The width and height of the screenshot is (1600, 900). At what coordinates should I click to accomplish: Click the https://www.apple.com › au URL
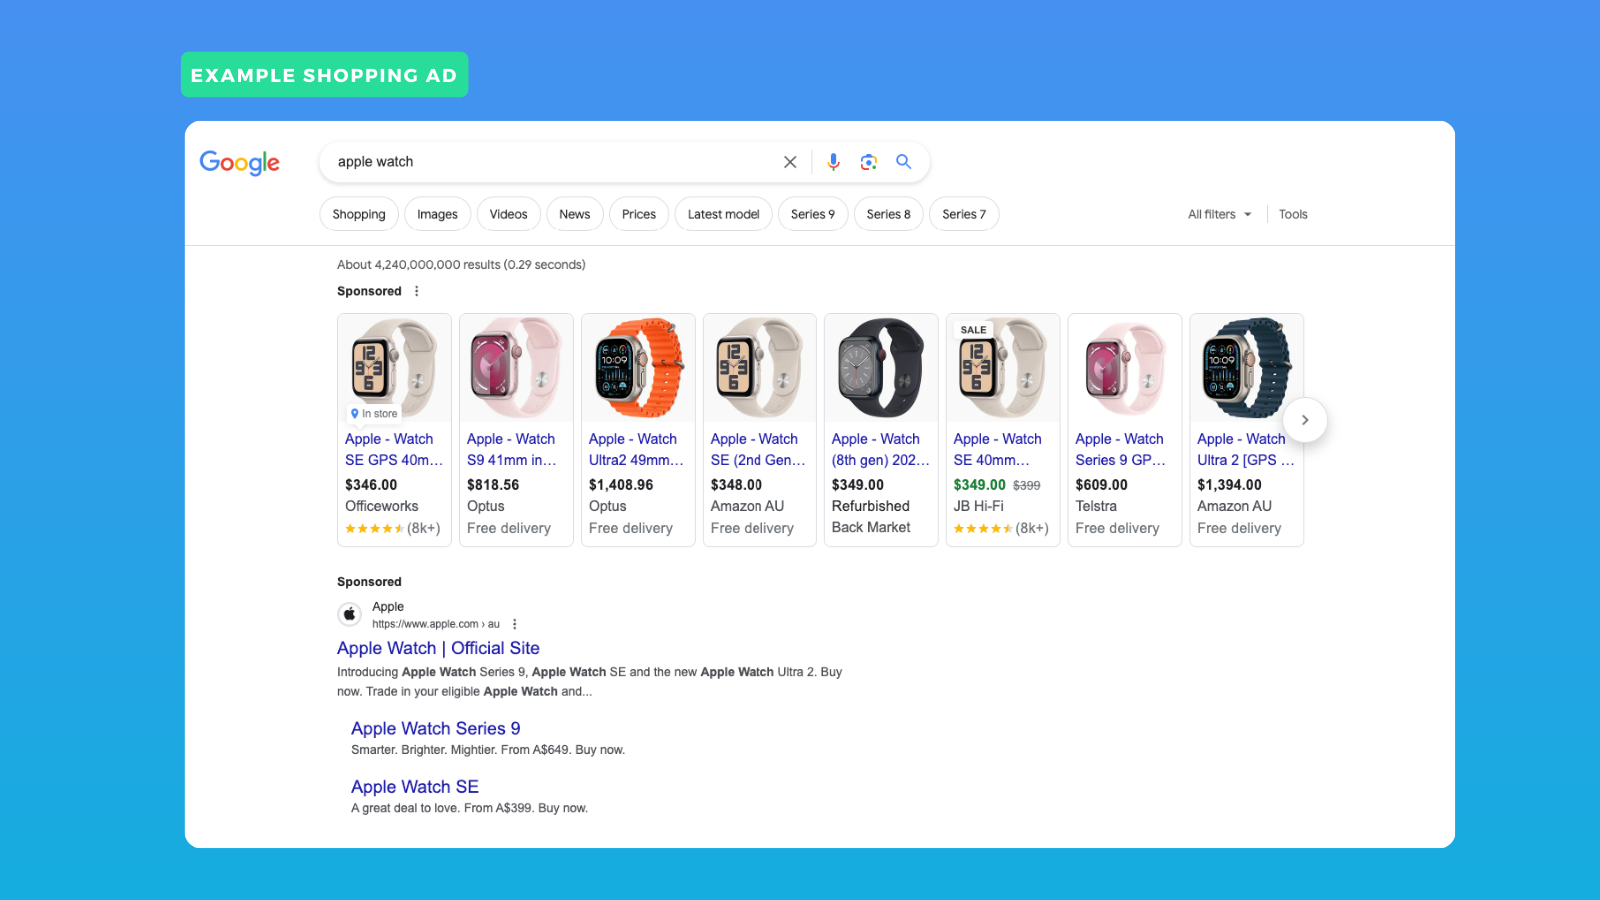[x=436, y=624]
